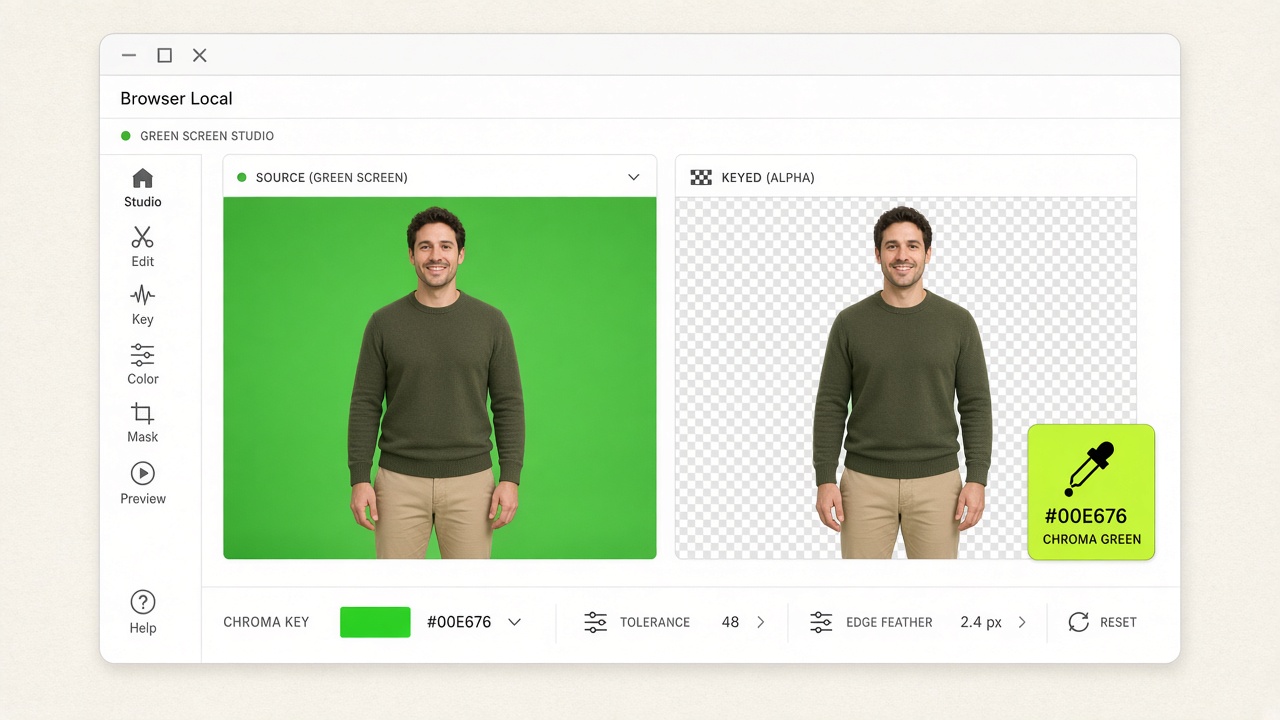Open the Preview play section
The width and height of the screenshot is (1280, 720).
coord(143,483)
